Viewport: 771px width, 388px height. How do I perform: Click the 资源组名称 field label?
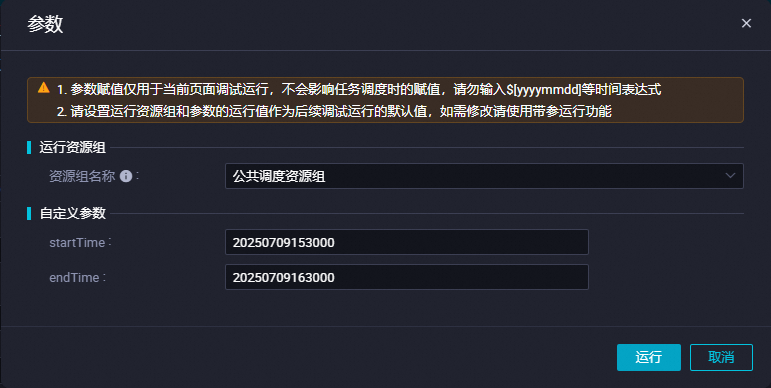coord(82,176)
